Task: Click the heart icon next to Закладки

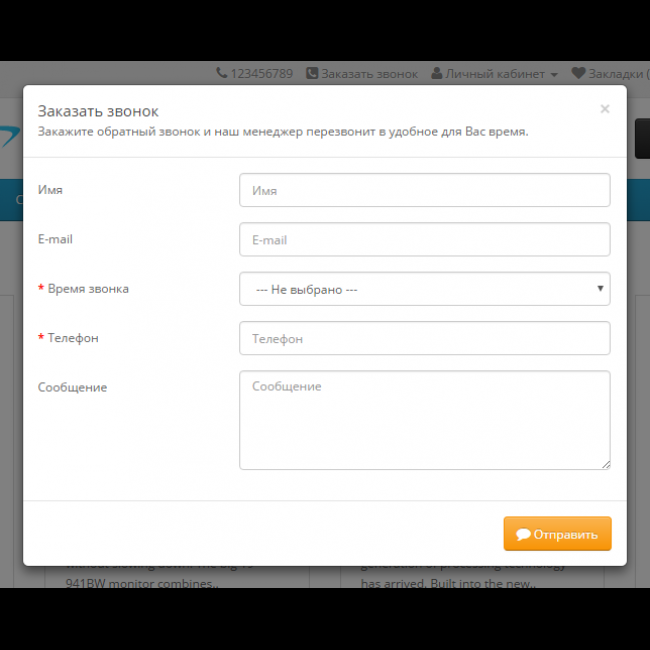Action: click(578, 74)
